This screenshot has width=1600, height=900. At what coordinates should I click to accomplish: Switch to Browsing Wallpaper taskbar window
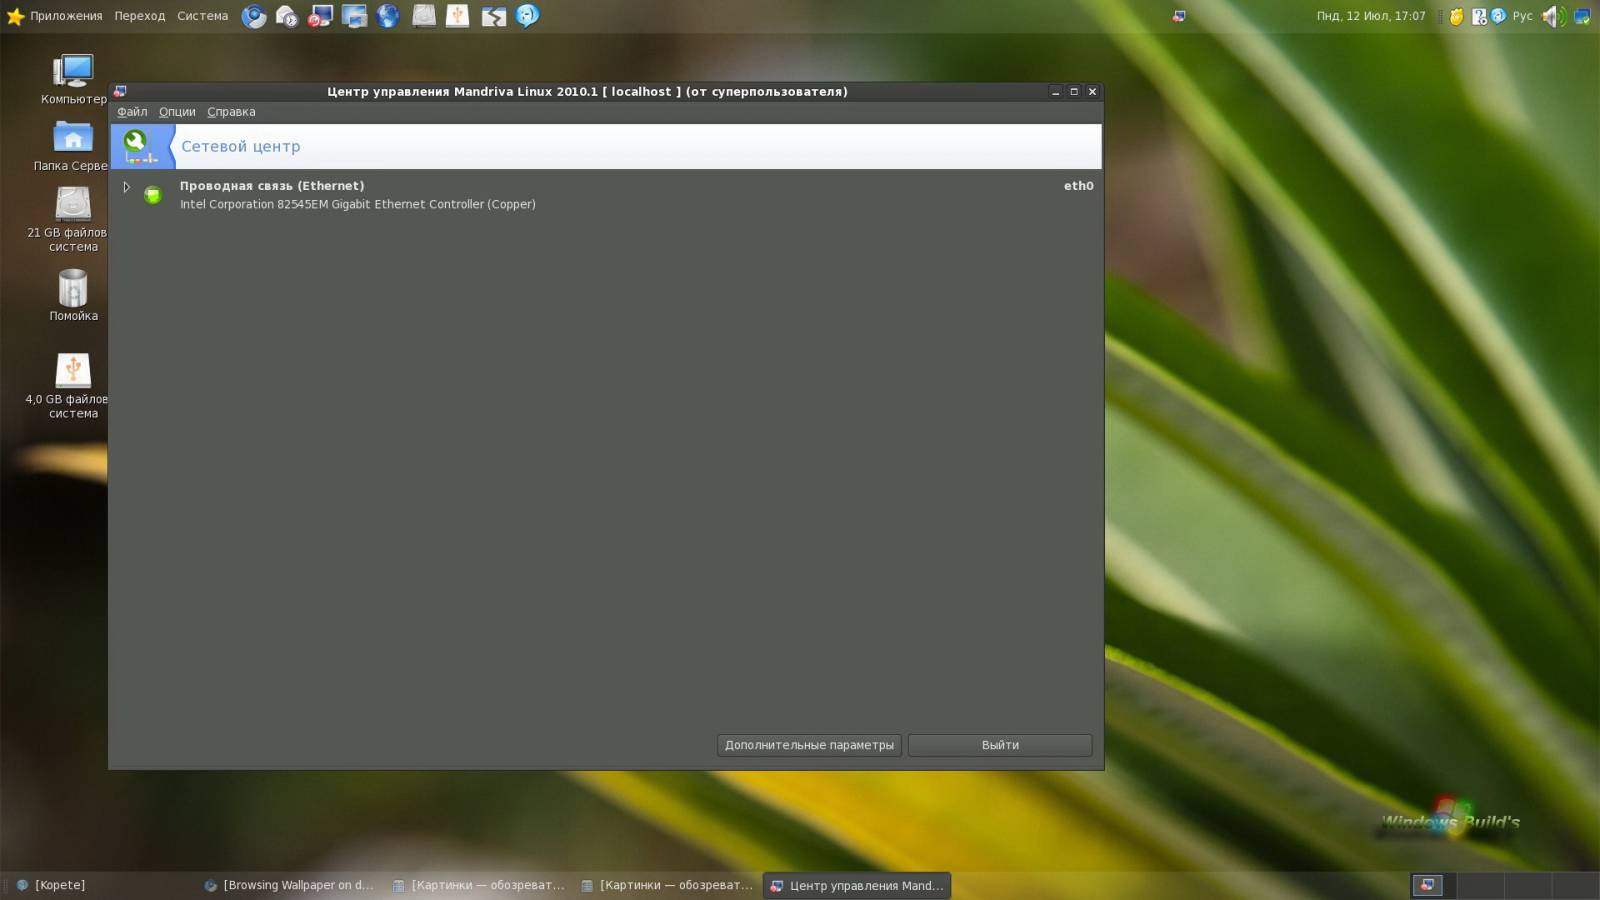[289, 885]
